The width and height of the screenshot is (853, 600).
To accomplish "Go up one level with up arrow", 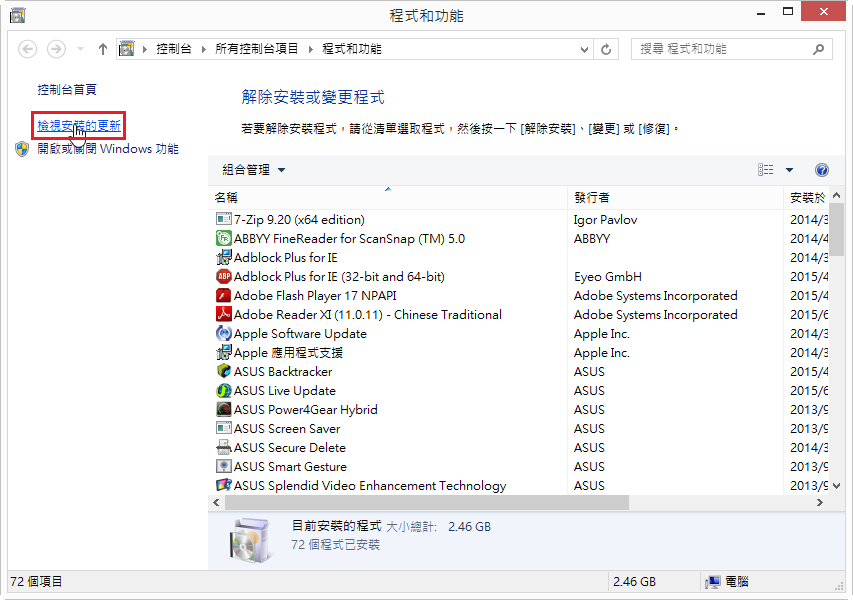I will click(x=103, y=50).
